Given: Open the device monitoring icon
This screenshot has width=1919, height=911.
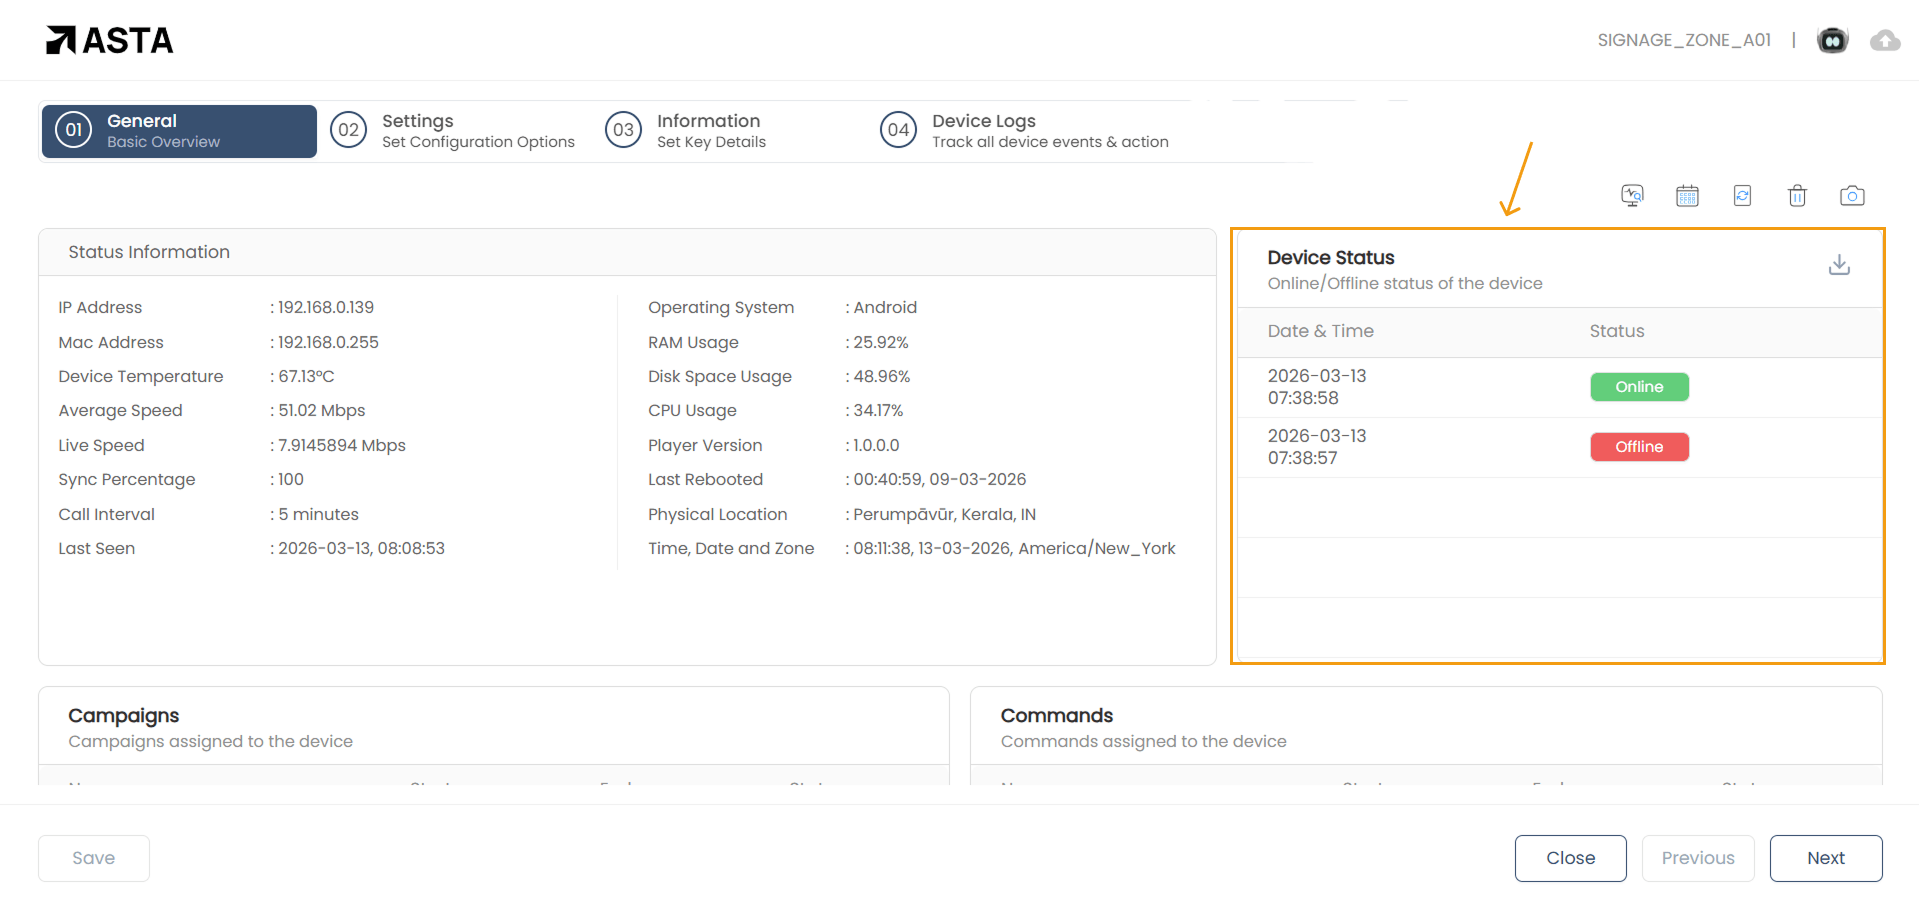Looking at the screenshot, I should click(x=1632, y=196).
